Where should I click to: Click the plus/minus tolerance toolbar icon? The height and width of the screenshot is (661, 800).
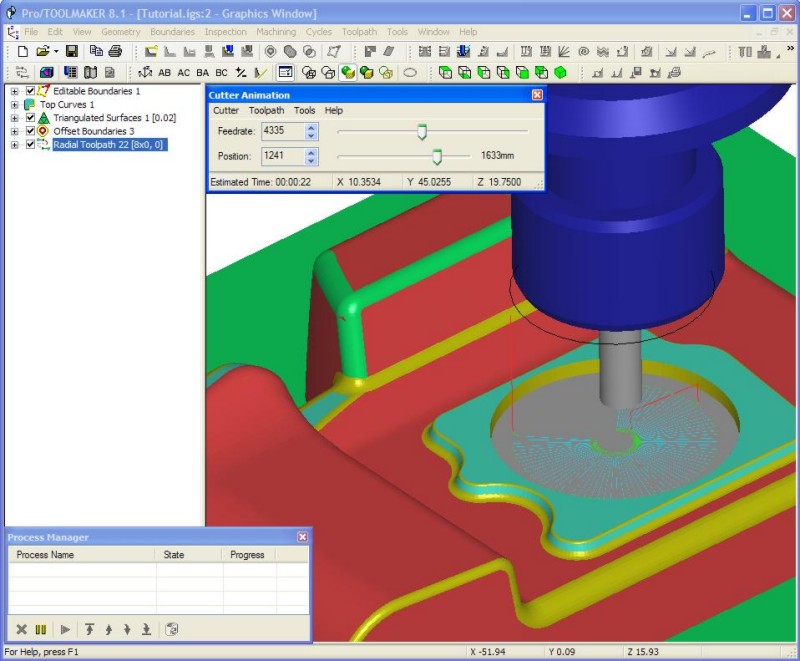tap(241, 72)
